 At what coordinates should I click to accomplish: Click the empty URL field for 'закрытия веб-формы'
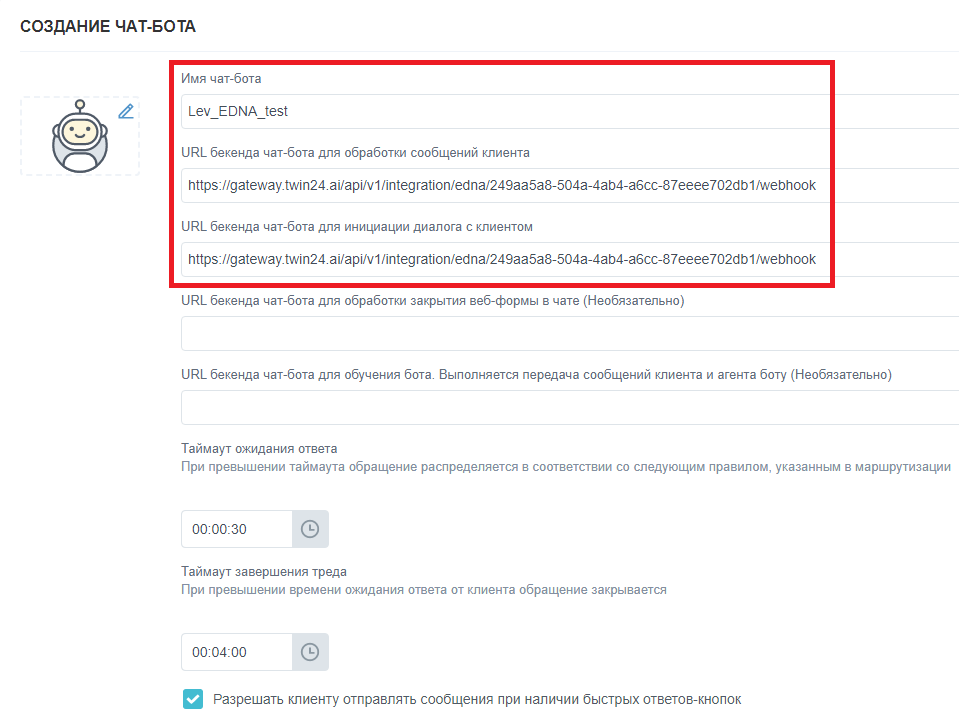click(570, 334)
